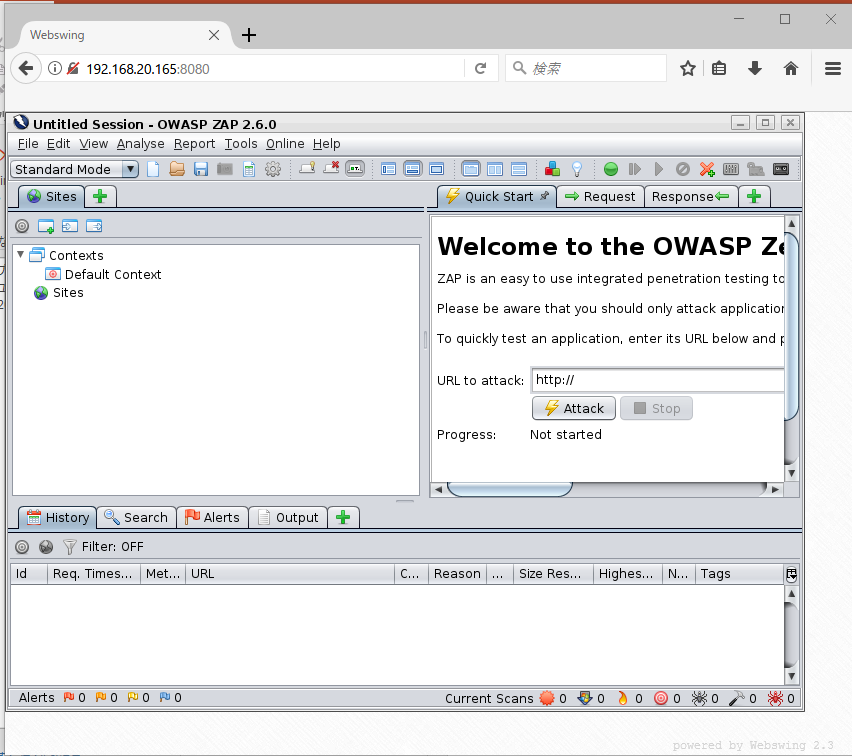Open the Standard Mode dropdown
Viewport: 852px width, 756px height.
[x=74, y=170]
